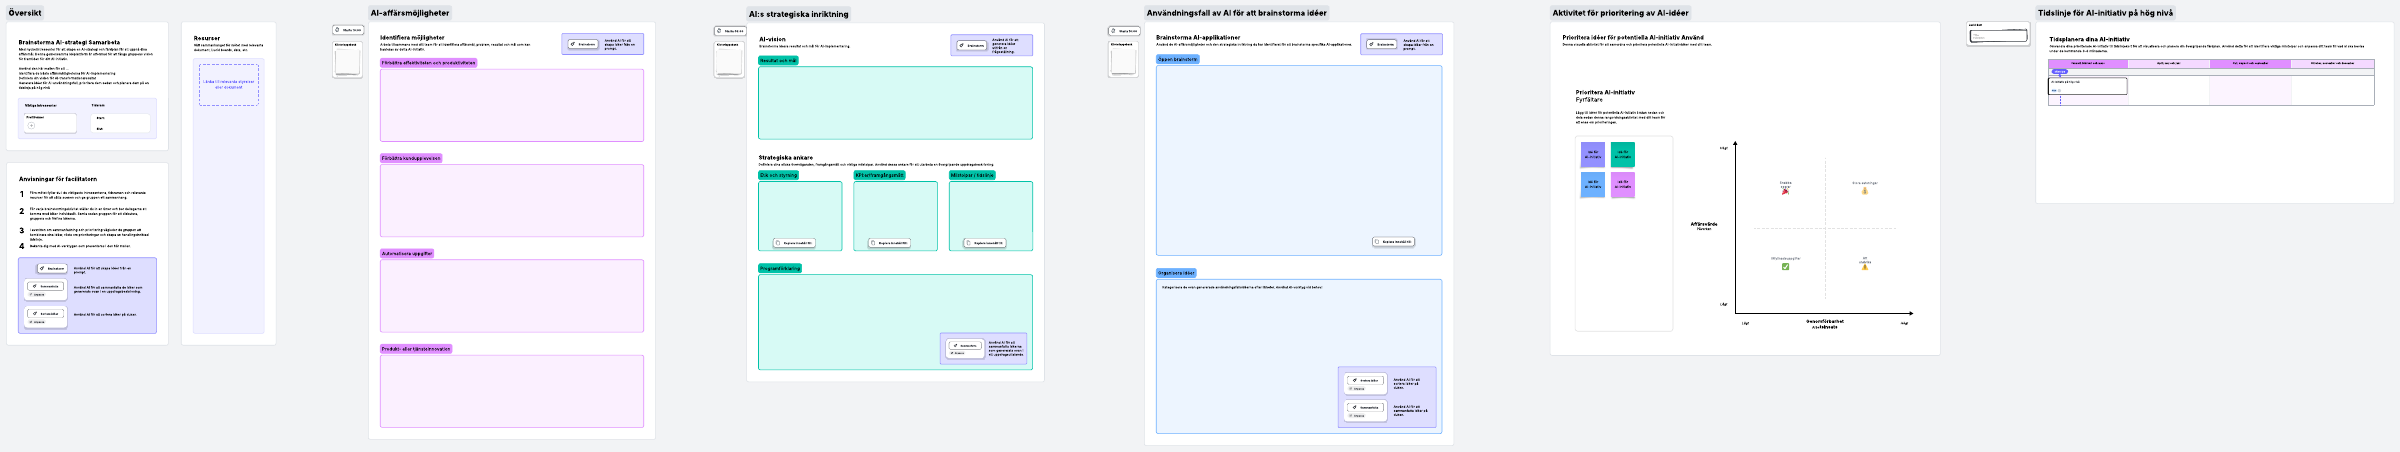Select the 'AI-affärsmöjligheter' frame title

[x=410, y=13]
